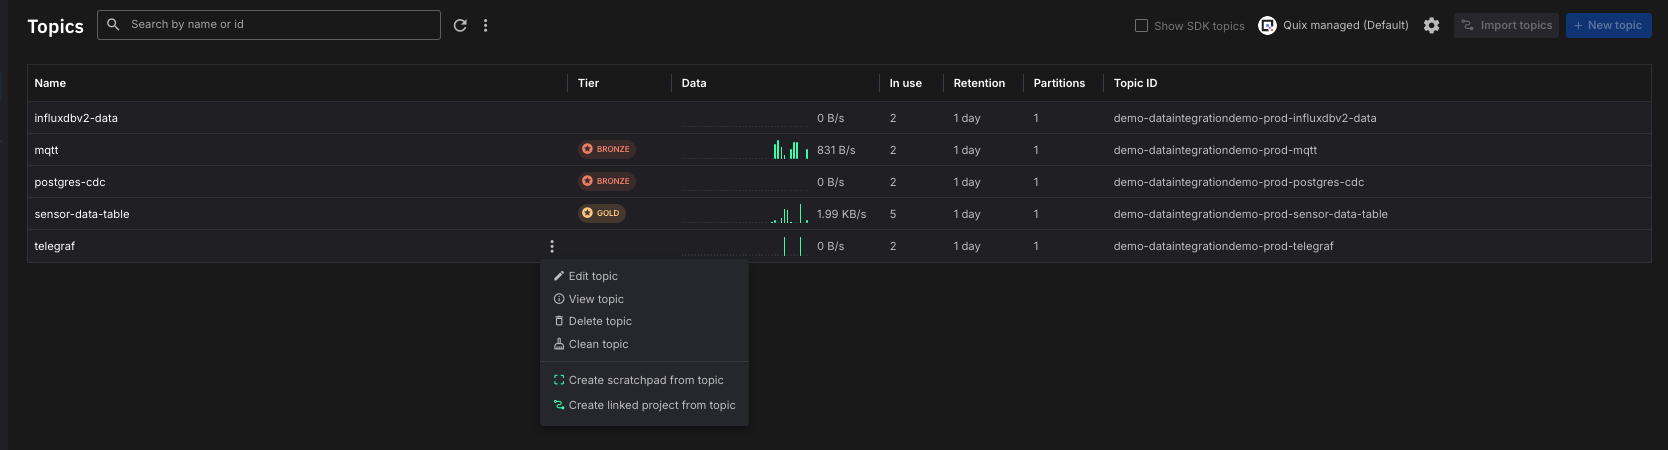Click the Import topics button

[1506, 25]
